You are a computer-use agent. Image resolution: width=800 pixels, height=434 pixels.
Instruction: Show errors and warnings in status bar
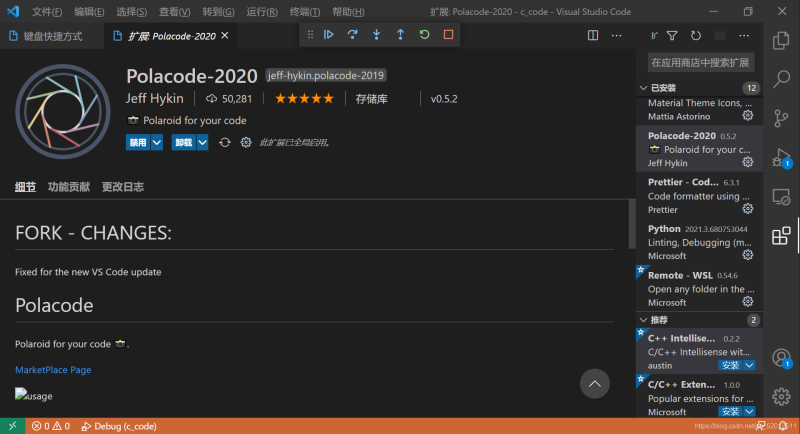[51, 426]
